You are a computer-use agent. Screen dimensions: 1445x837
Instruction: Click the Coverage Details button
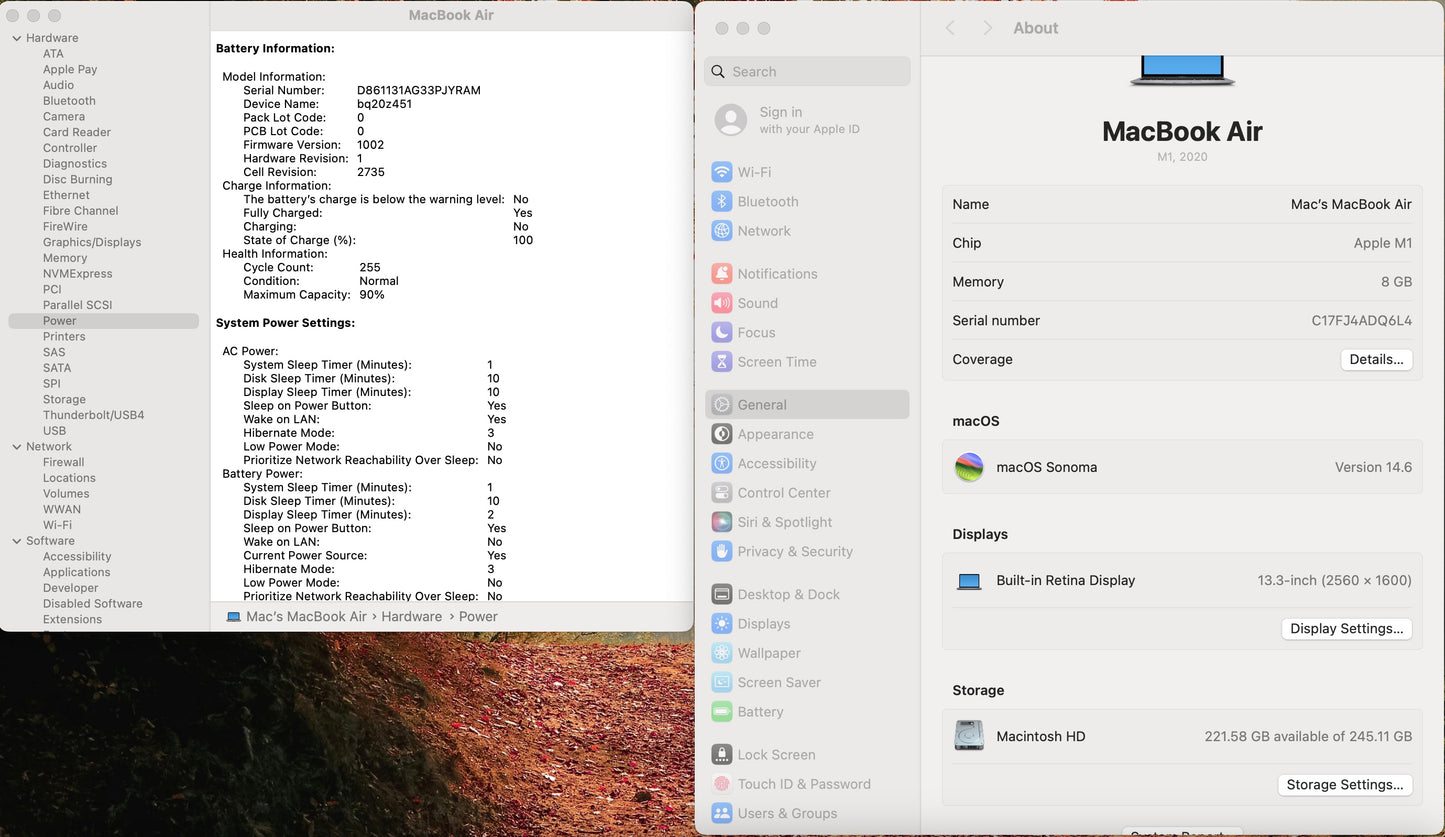point(1376,360)
